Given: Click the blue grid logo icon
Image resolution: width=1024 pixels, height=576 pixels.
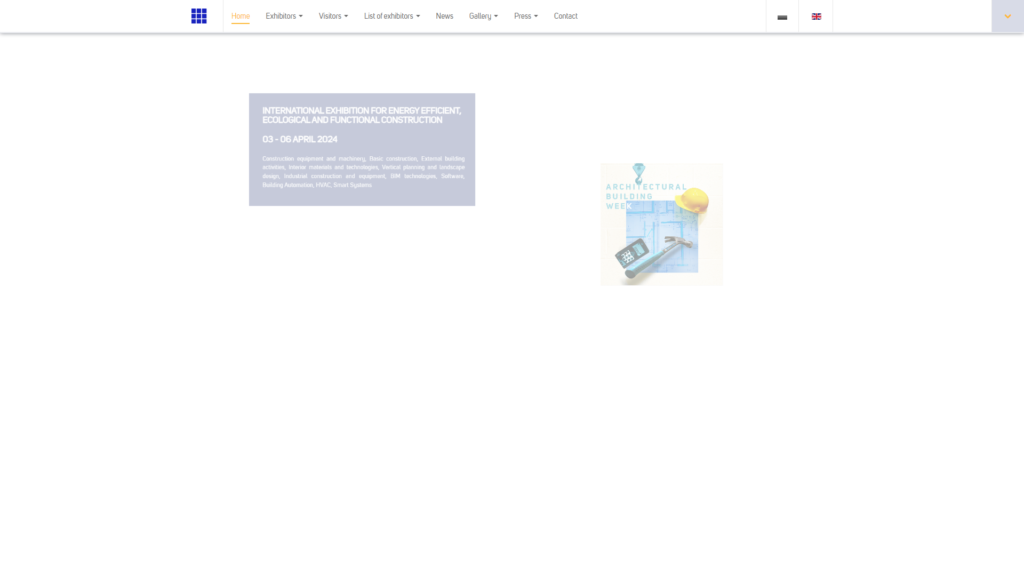Looking at the screenshot, I should 199,16.
